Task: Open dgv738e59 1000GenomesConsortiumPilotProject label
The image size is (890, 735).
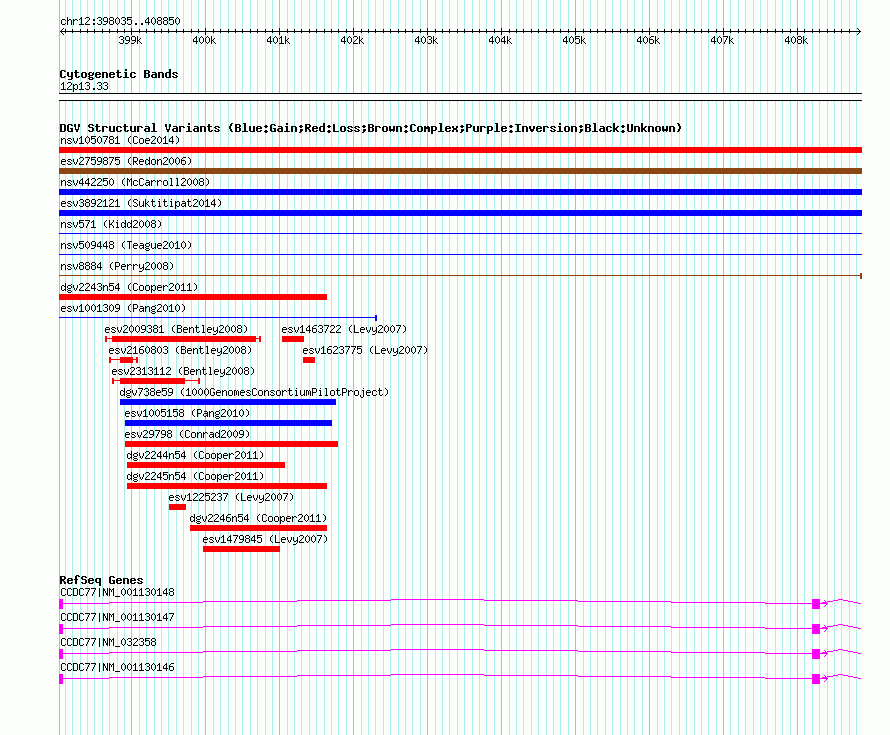Action: tap(254, 392)
